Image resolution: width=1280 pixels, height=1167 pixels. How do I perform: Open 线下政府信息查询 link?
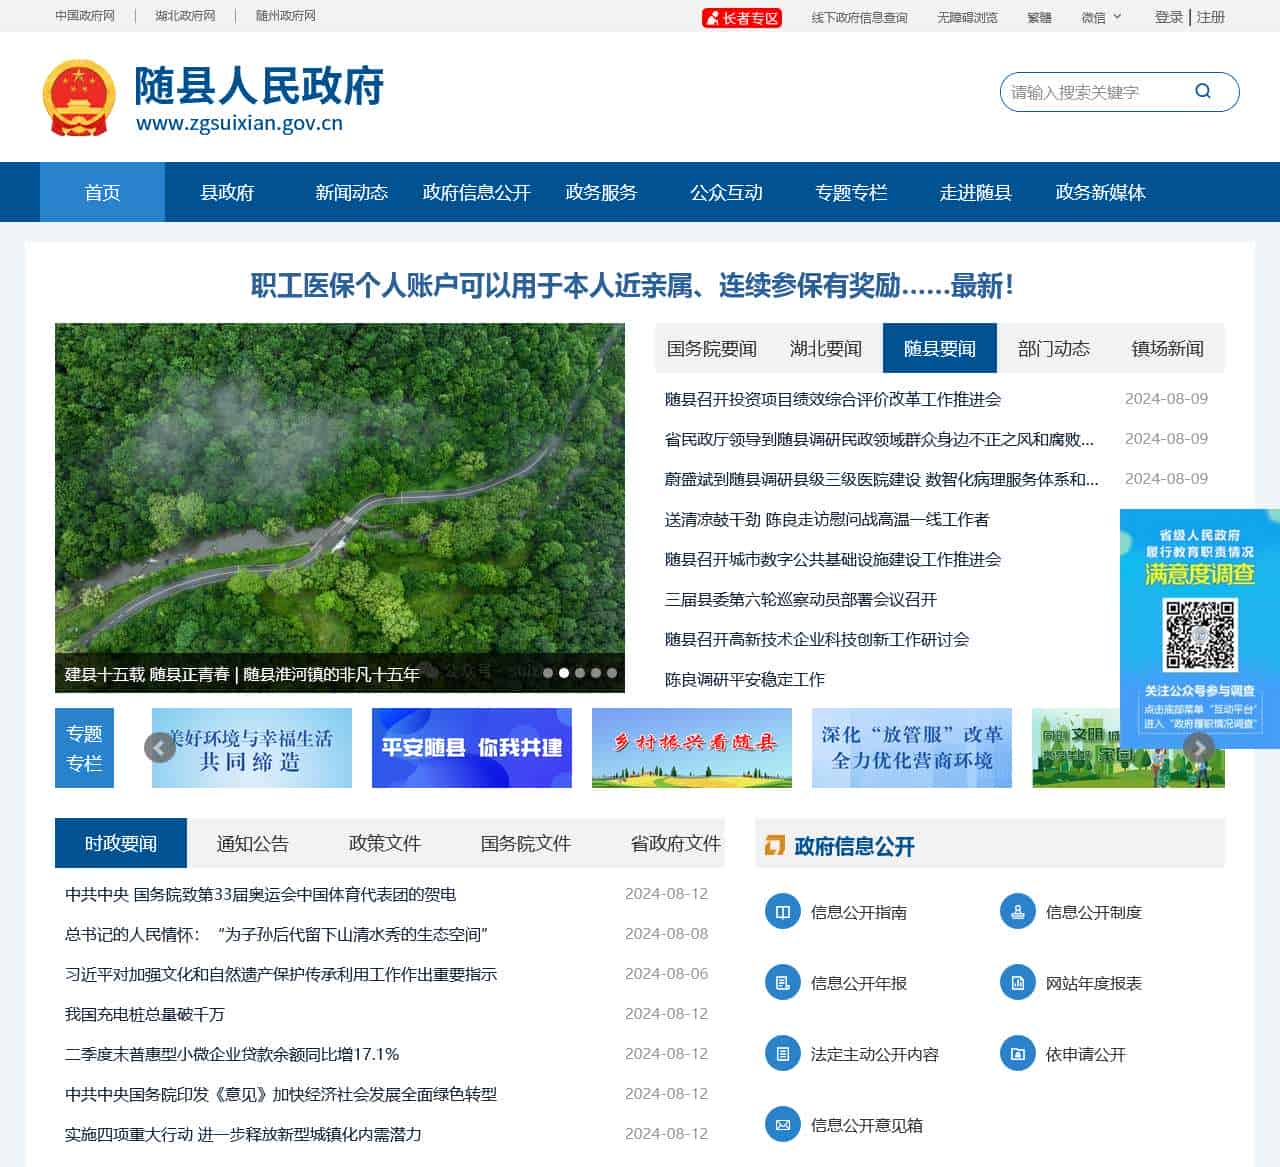859,17
